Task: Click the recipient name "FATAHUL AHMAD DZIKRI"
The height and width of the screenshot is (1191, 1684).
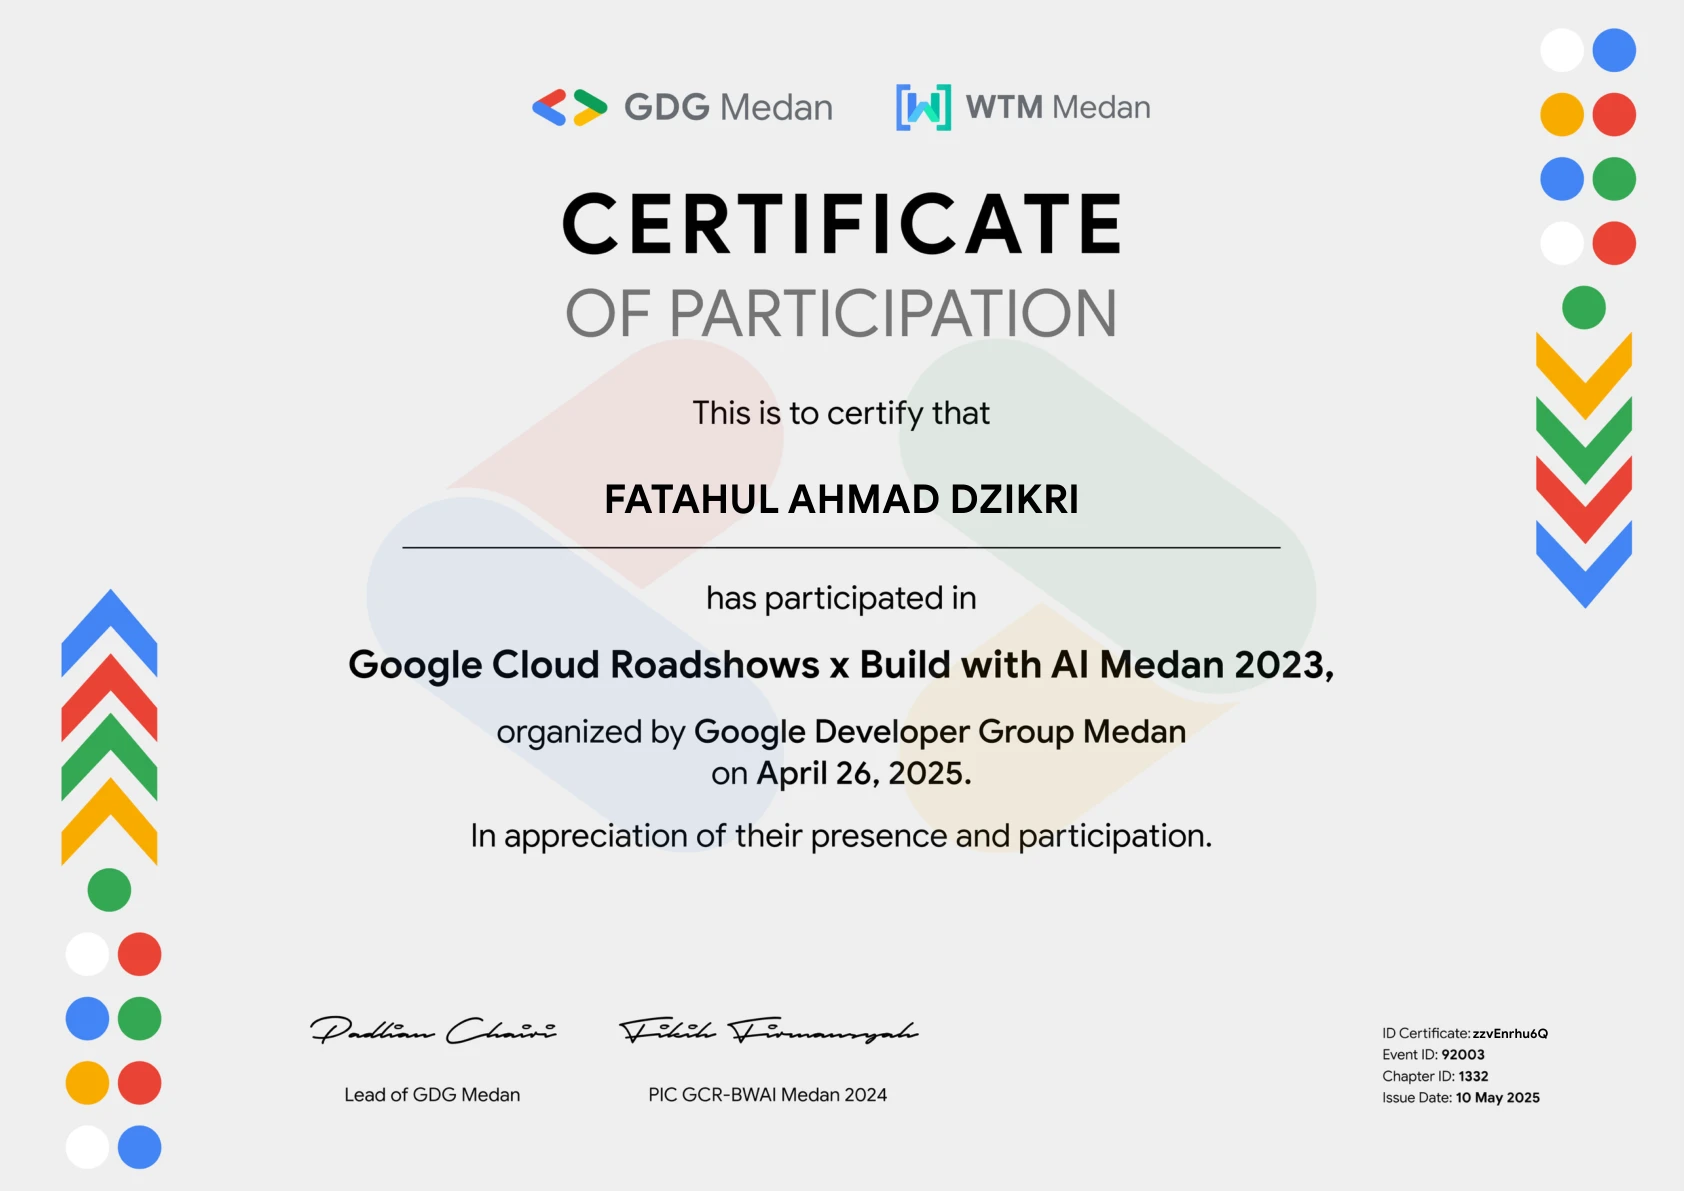Action: tap(841, 499)
